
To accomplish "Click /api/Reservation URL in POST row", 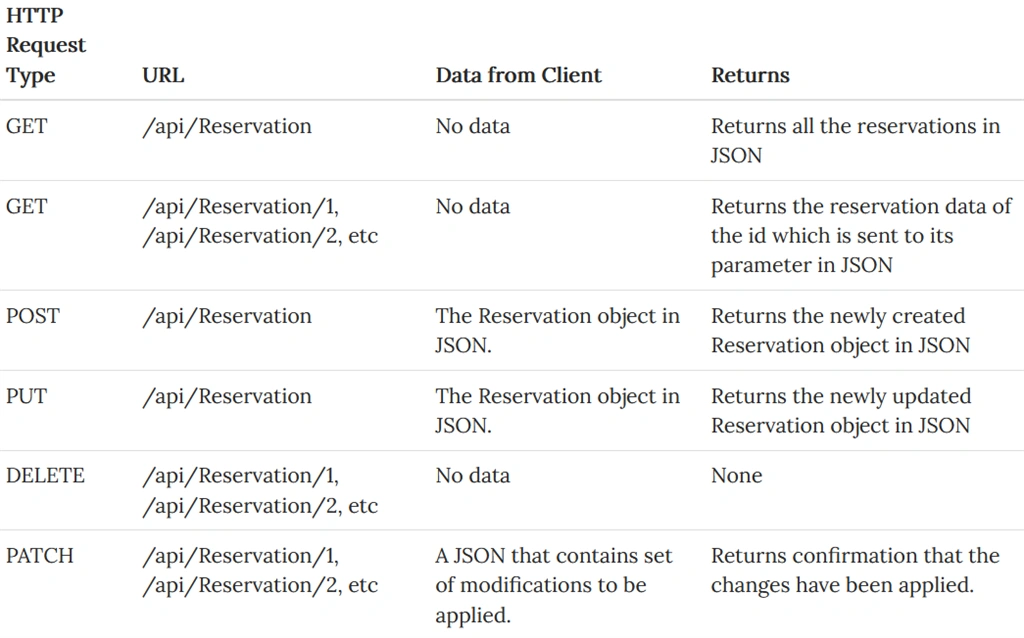I will [x=227, y=316].
